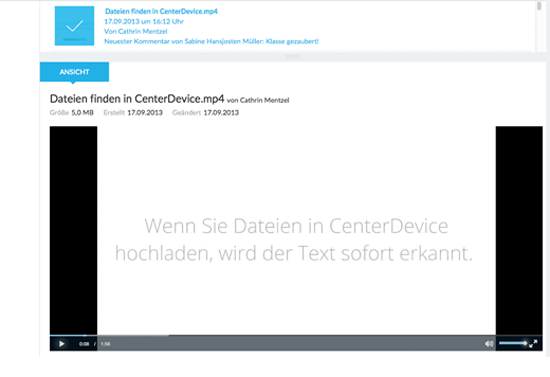Screen dimensions: 550x377
Task: Play the video with the play button
Action: [62, 344]
